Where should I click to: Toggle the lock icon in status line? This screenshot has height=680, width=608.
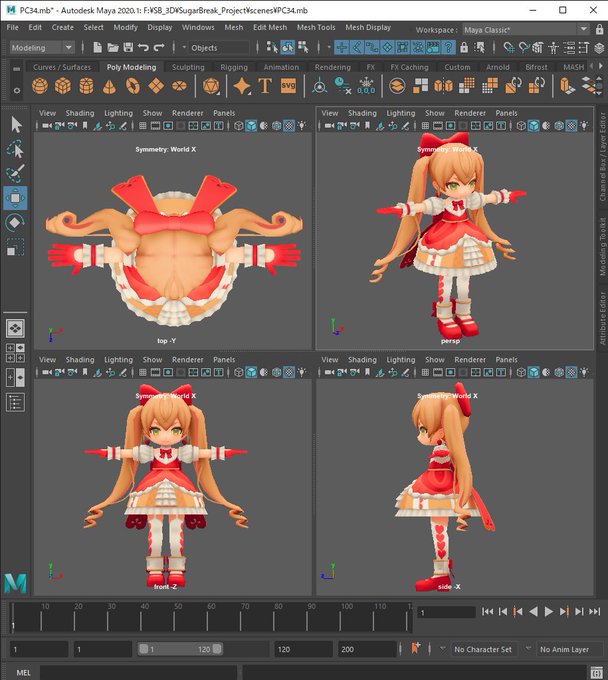pyautogui.click(x=464, y=47)
